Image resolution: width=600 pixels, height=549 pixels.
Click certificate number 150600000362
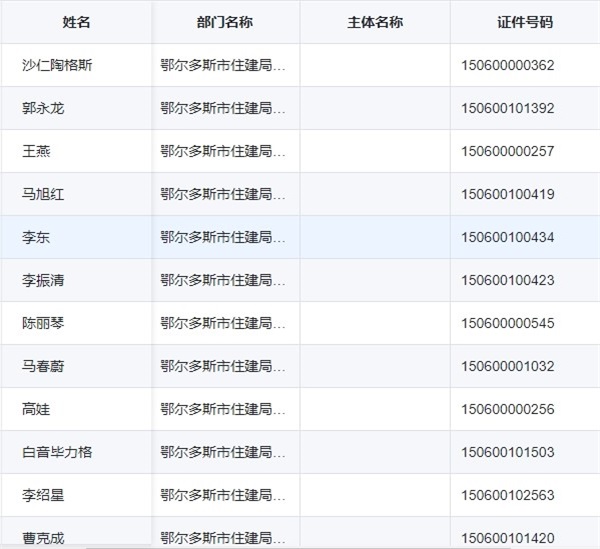click(x=508, y=65)
